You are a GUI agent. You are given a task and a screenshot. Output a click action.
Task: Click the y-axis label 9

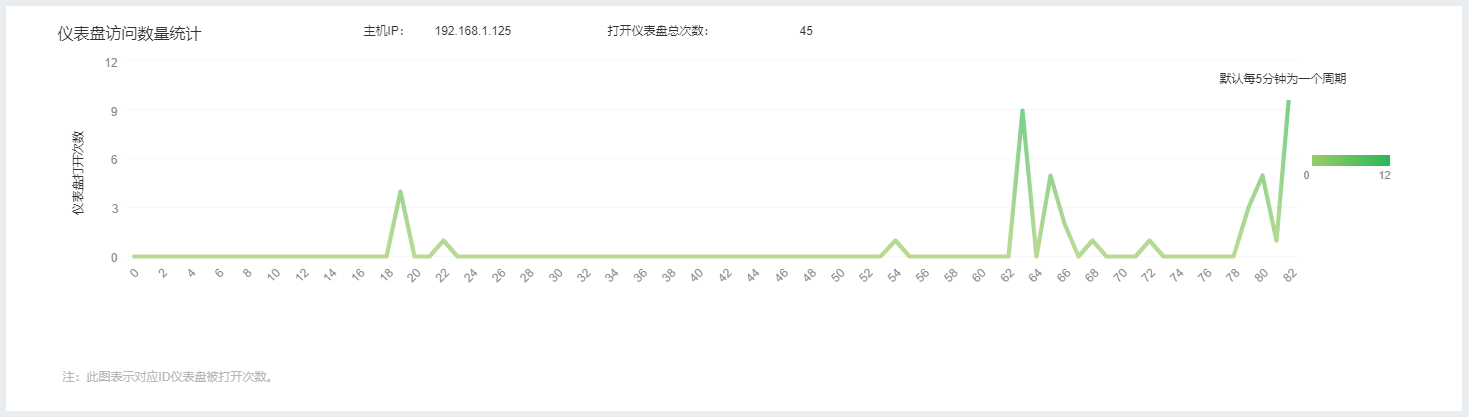coord(114,110)
